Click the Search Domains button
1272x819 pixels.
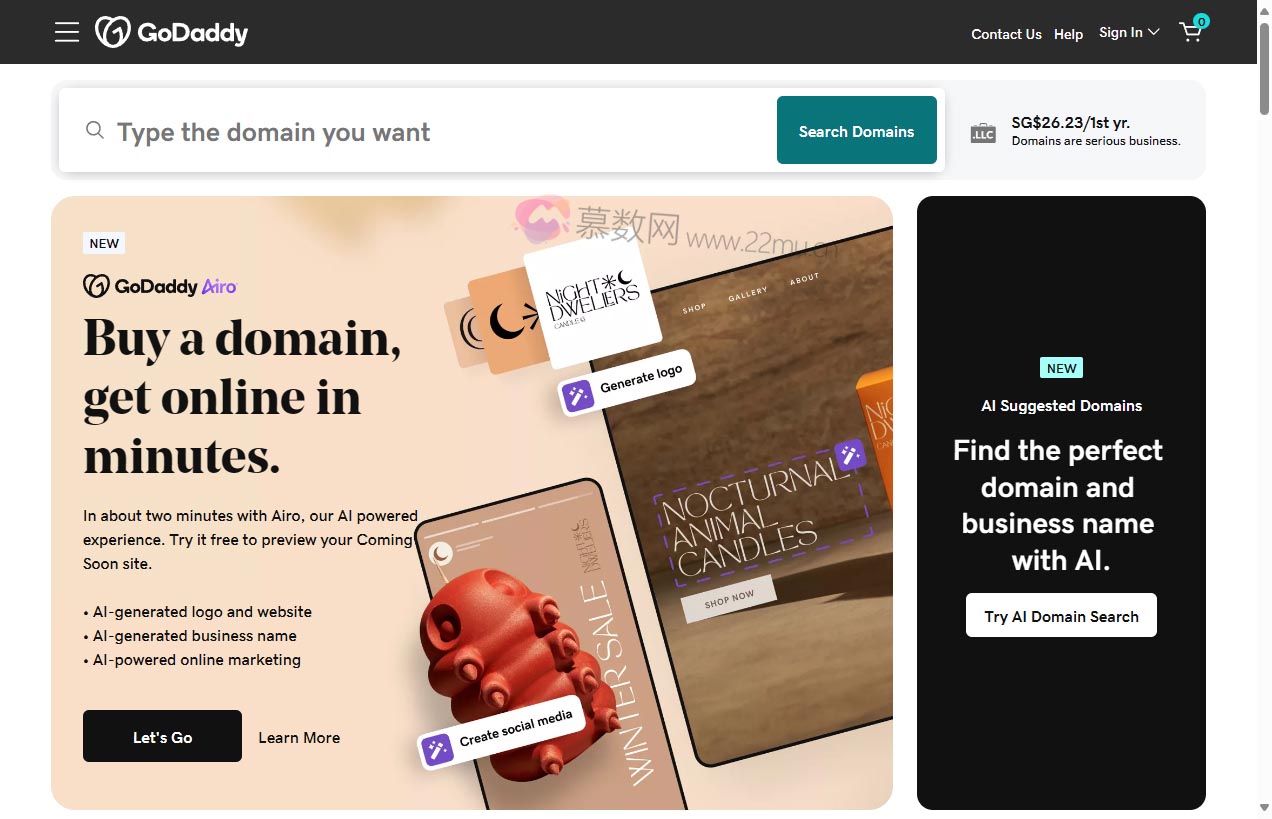(x=857, y=130)
